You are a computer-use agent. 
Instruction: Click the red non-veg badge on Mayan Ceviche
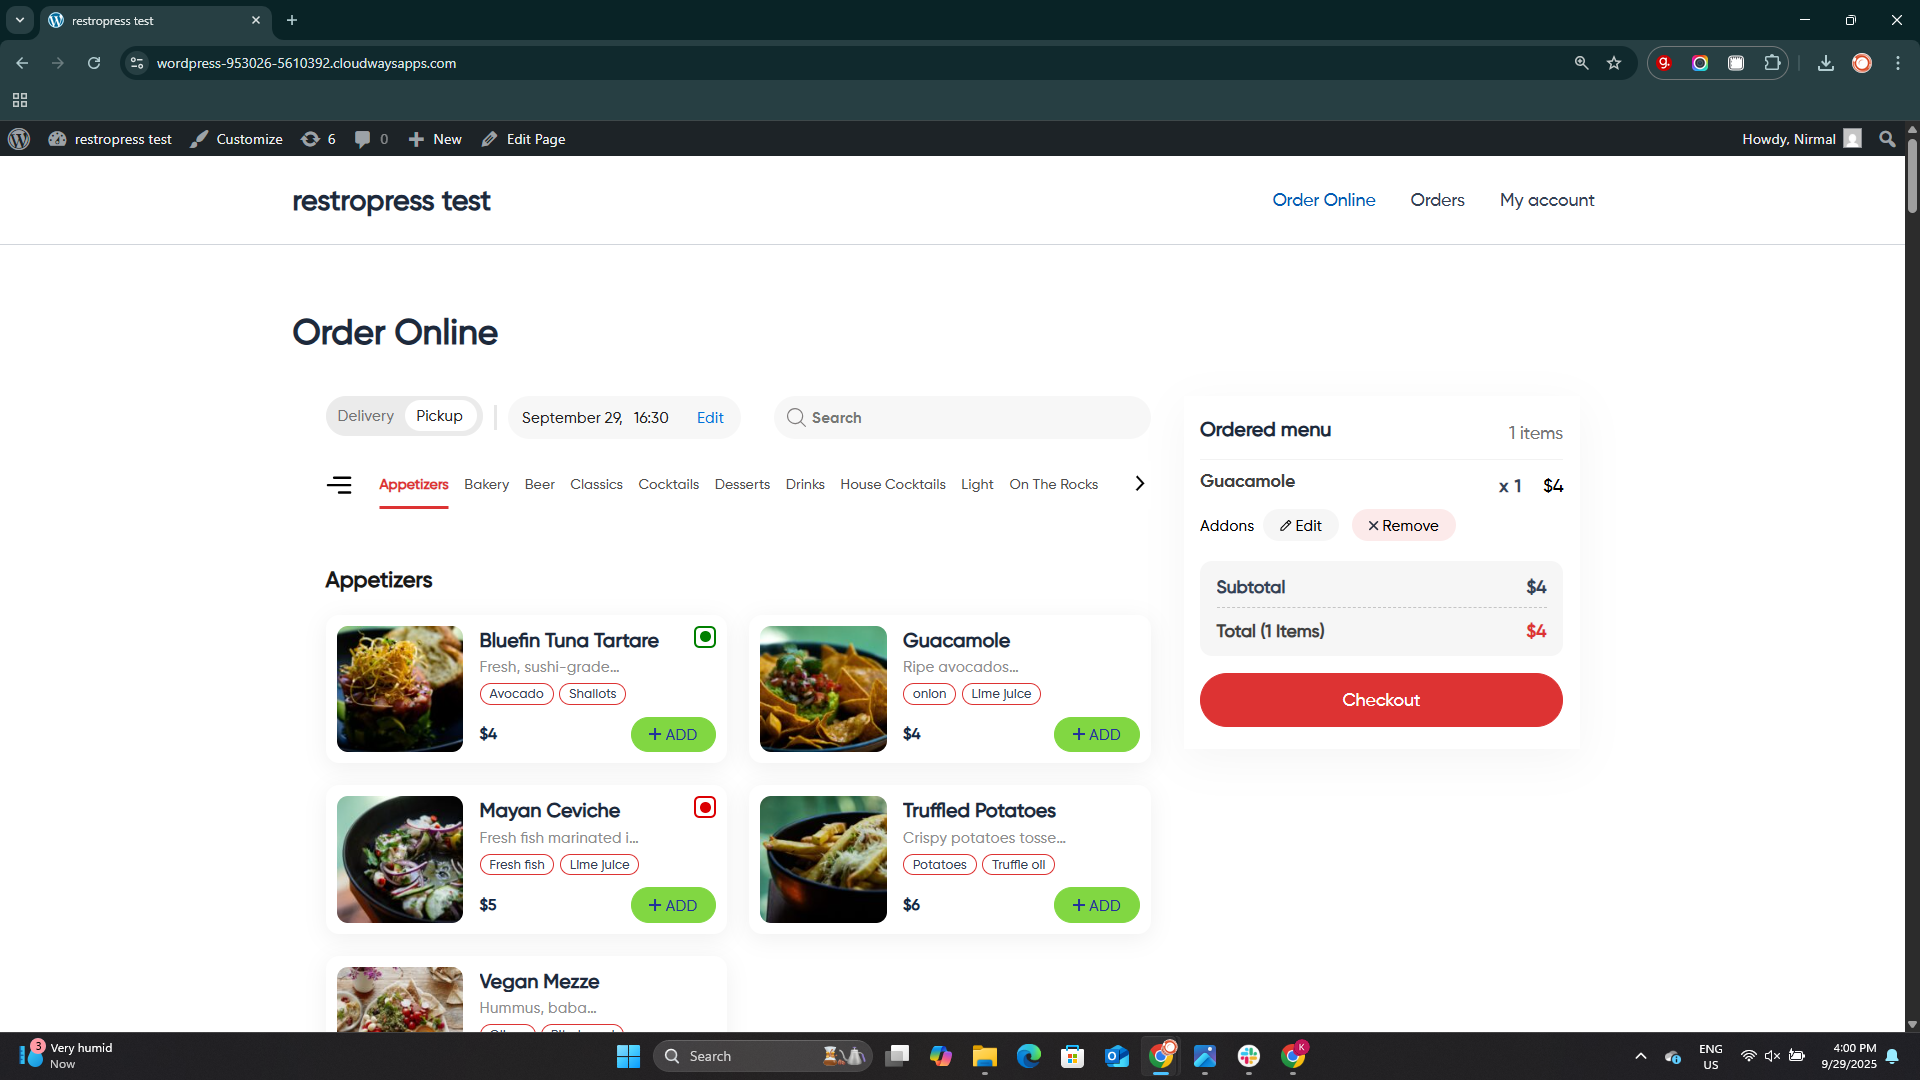pos(704,807)
